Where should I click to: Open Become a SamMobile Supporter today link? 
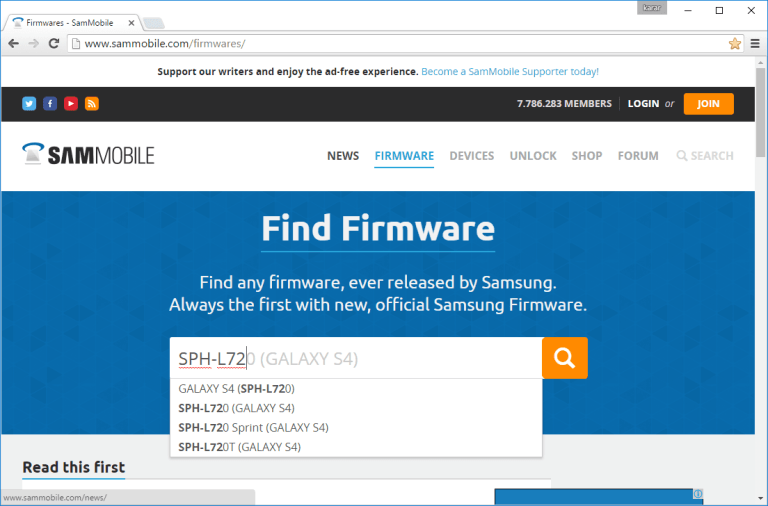510,72
